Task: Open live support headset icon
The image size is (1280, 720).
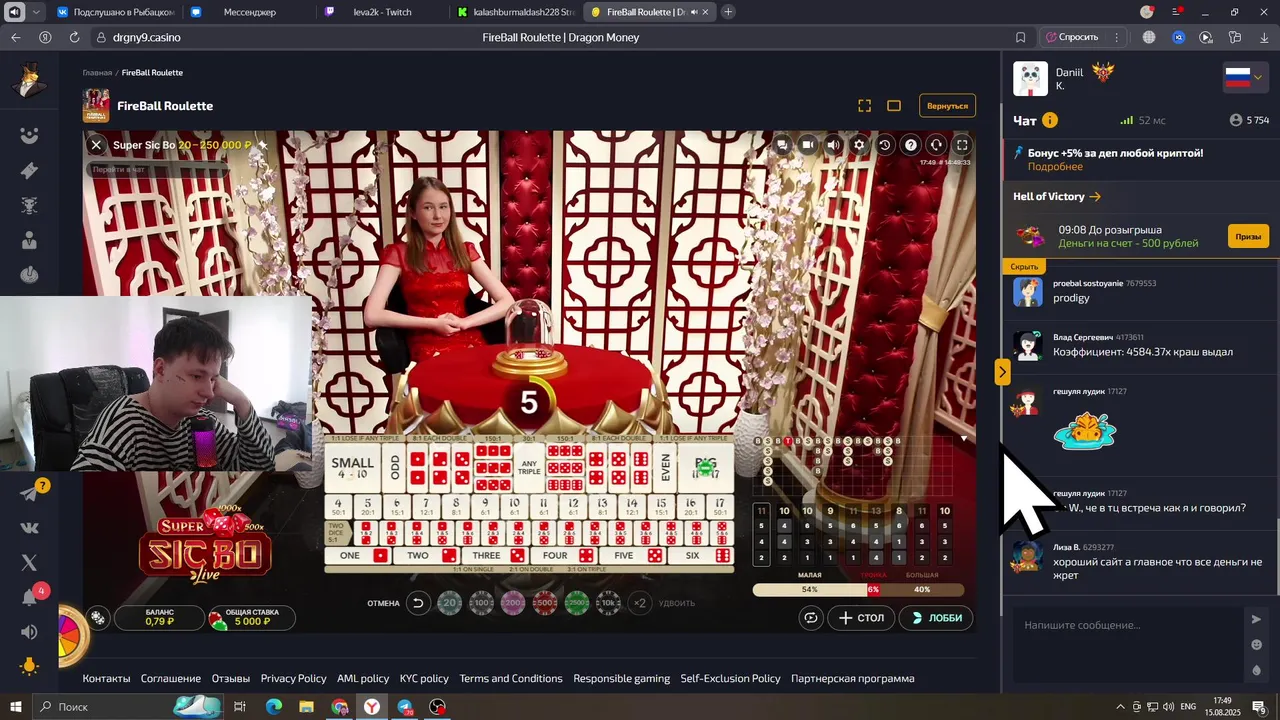Action: [x=936, y=145]
